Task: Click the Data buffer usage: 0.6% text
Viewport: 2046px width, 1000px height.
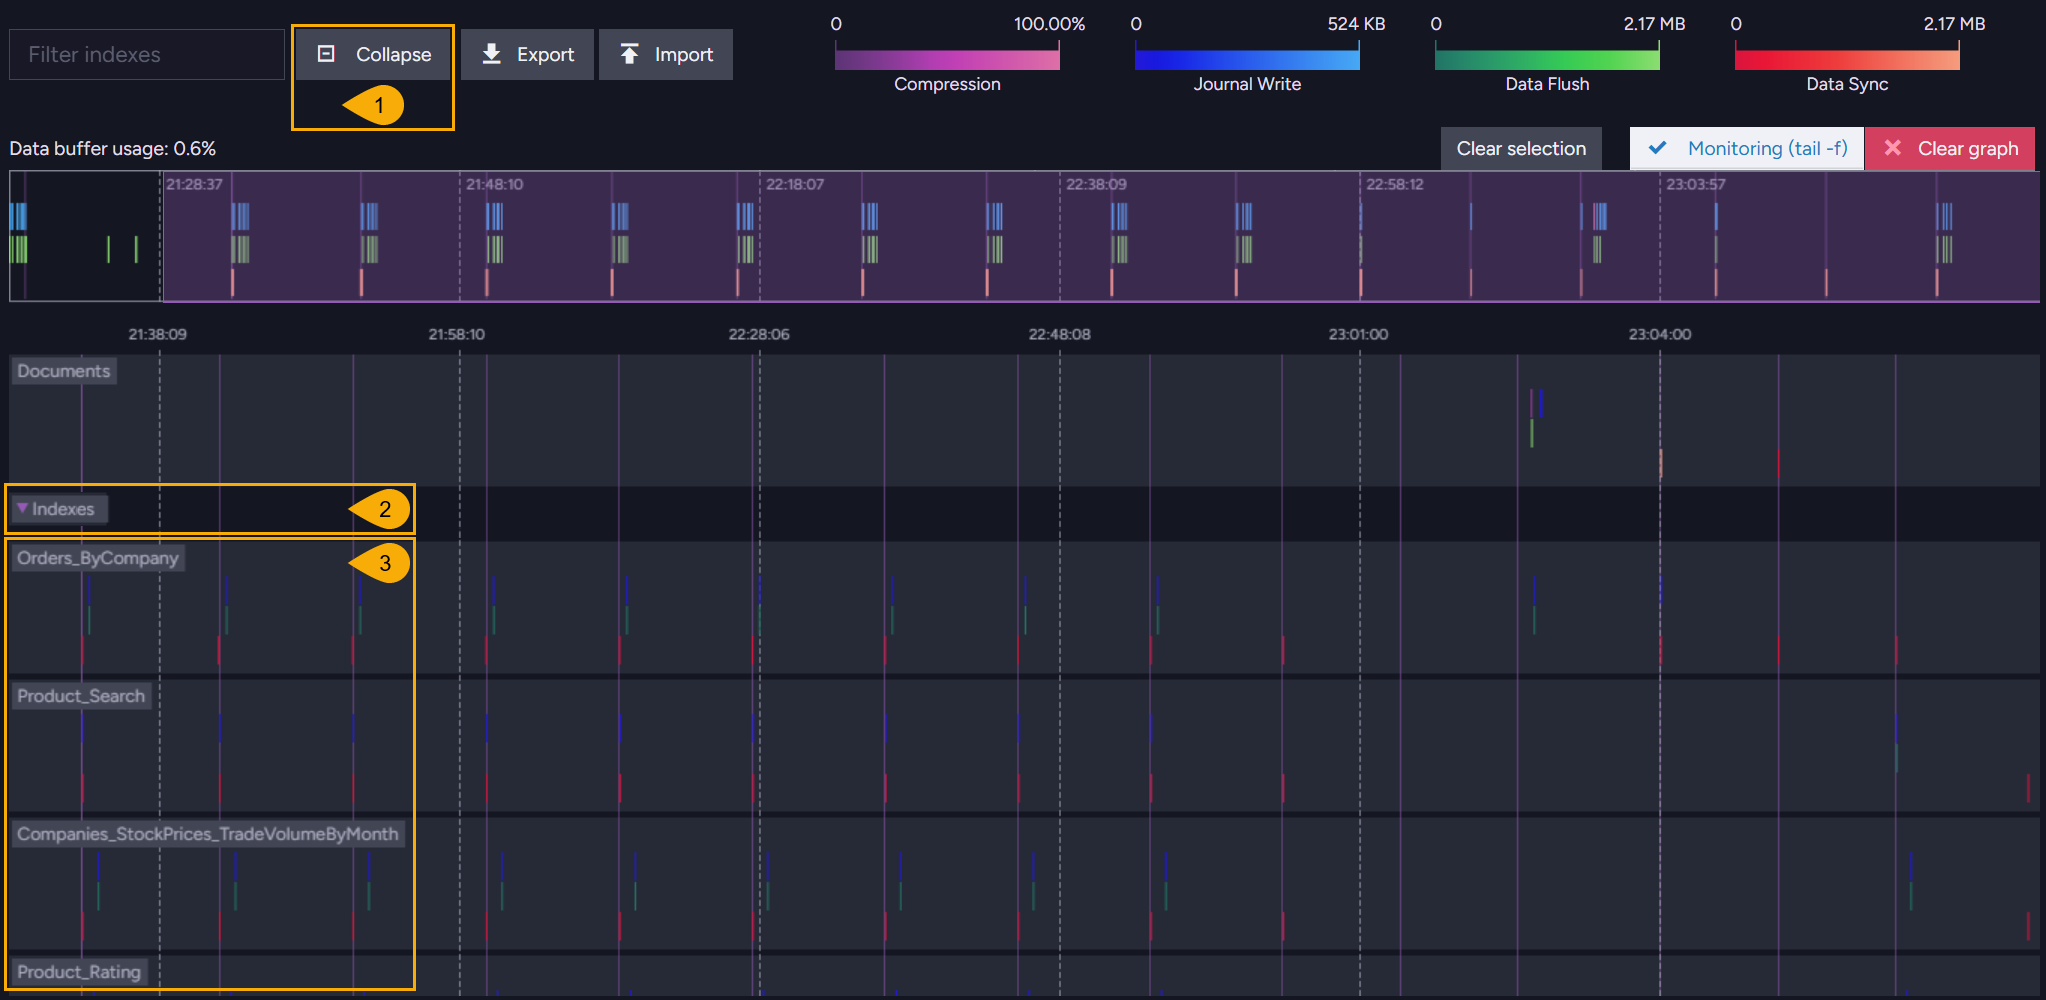Action: (113, 148)
